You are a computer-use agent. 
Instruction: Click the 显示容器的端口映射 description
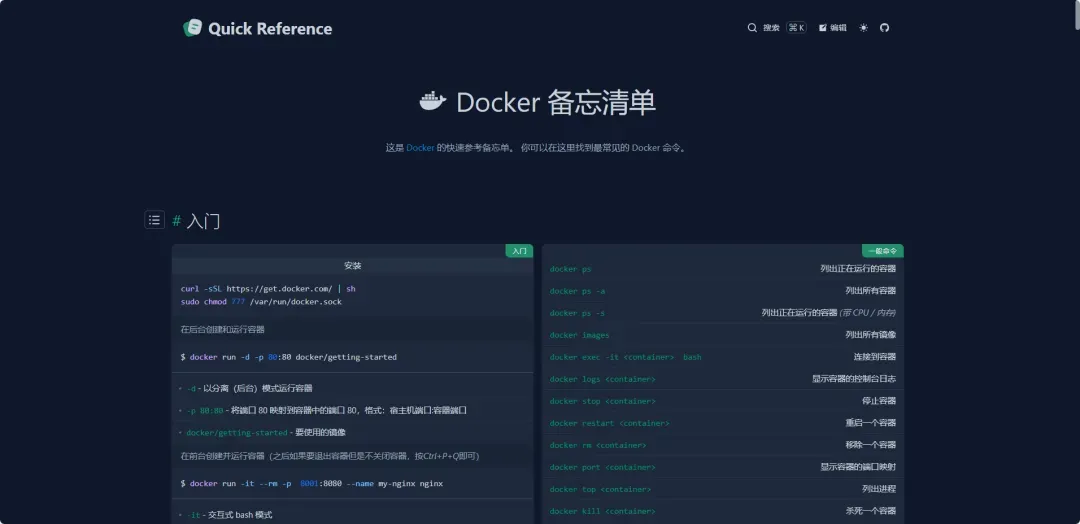point(858,468)
